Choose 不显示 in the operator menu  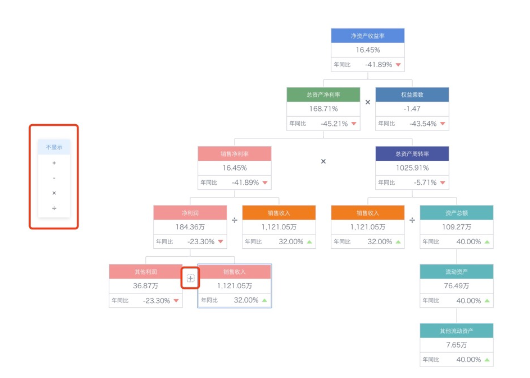click(54, 147)
